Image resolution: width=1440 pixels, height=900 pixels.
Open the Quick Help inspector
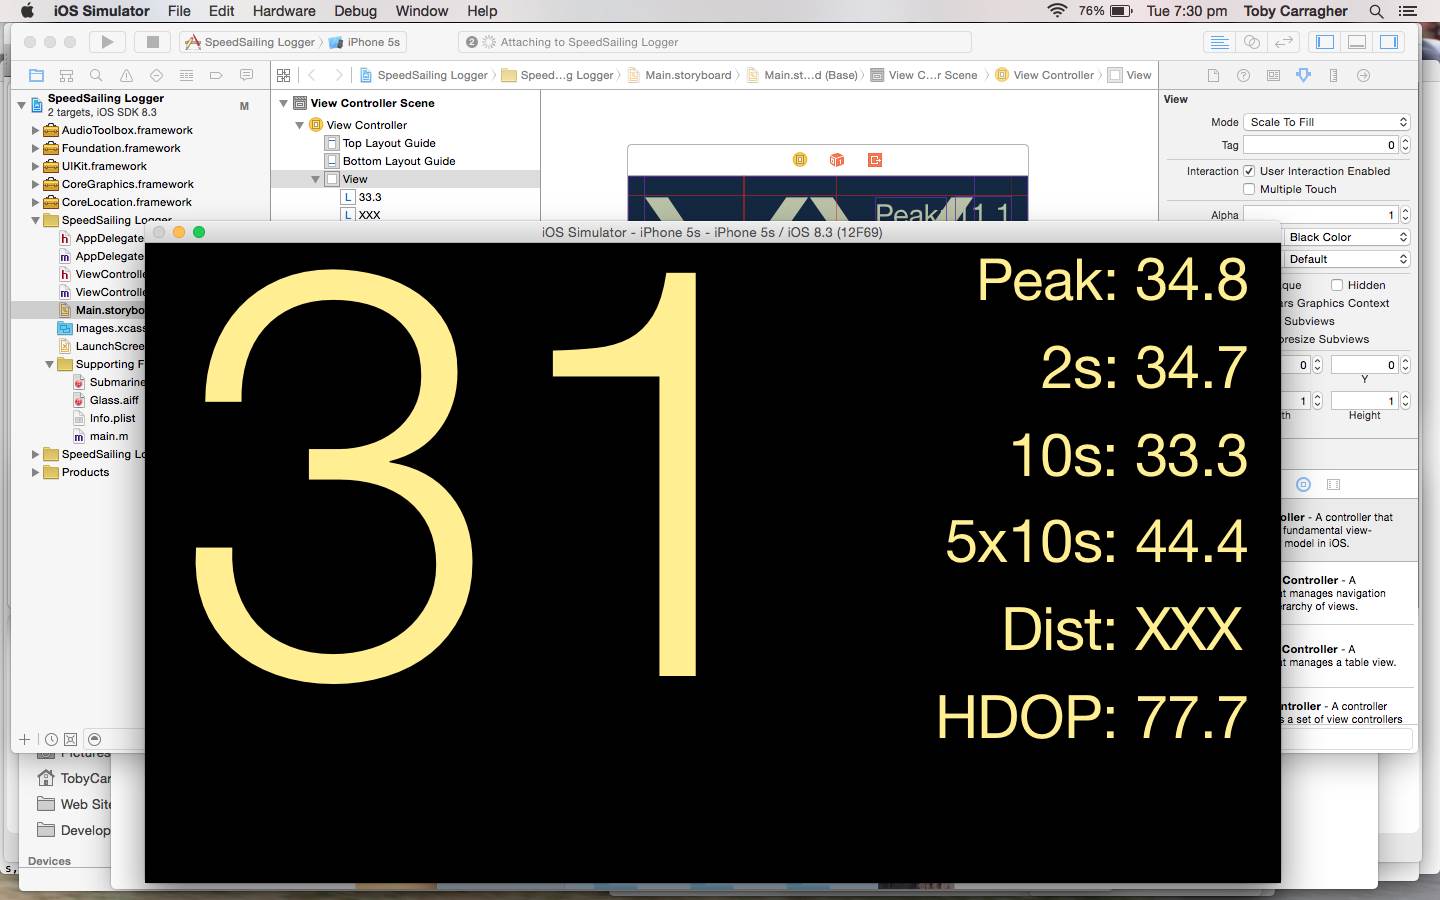(1243, 75)
